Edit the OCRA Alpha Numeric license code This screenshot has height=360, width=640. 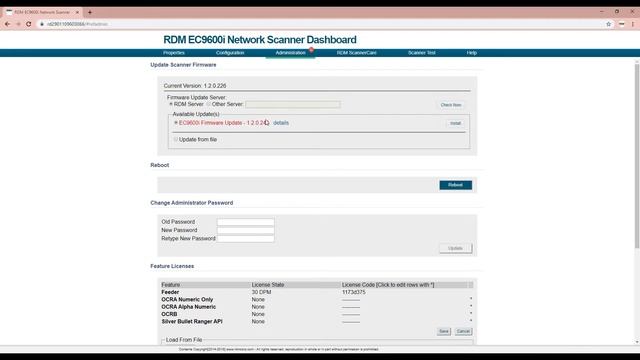pyautogui.click(x=351, y=307)
